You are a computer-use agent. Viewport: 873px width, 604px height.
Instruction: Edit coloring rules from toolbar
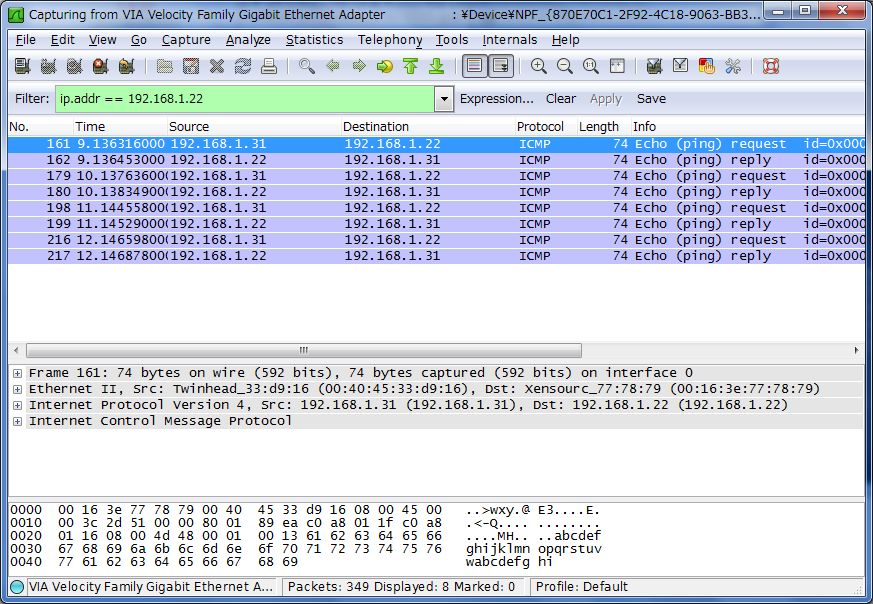(707, 66)
